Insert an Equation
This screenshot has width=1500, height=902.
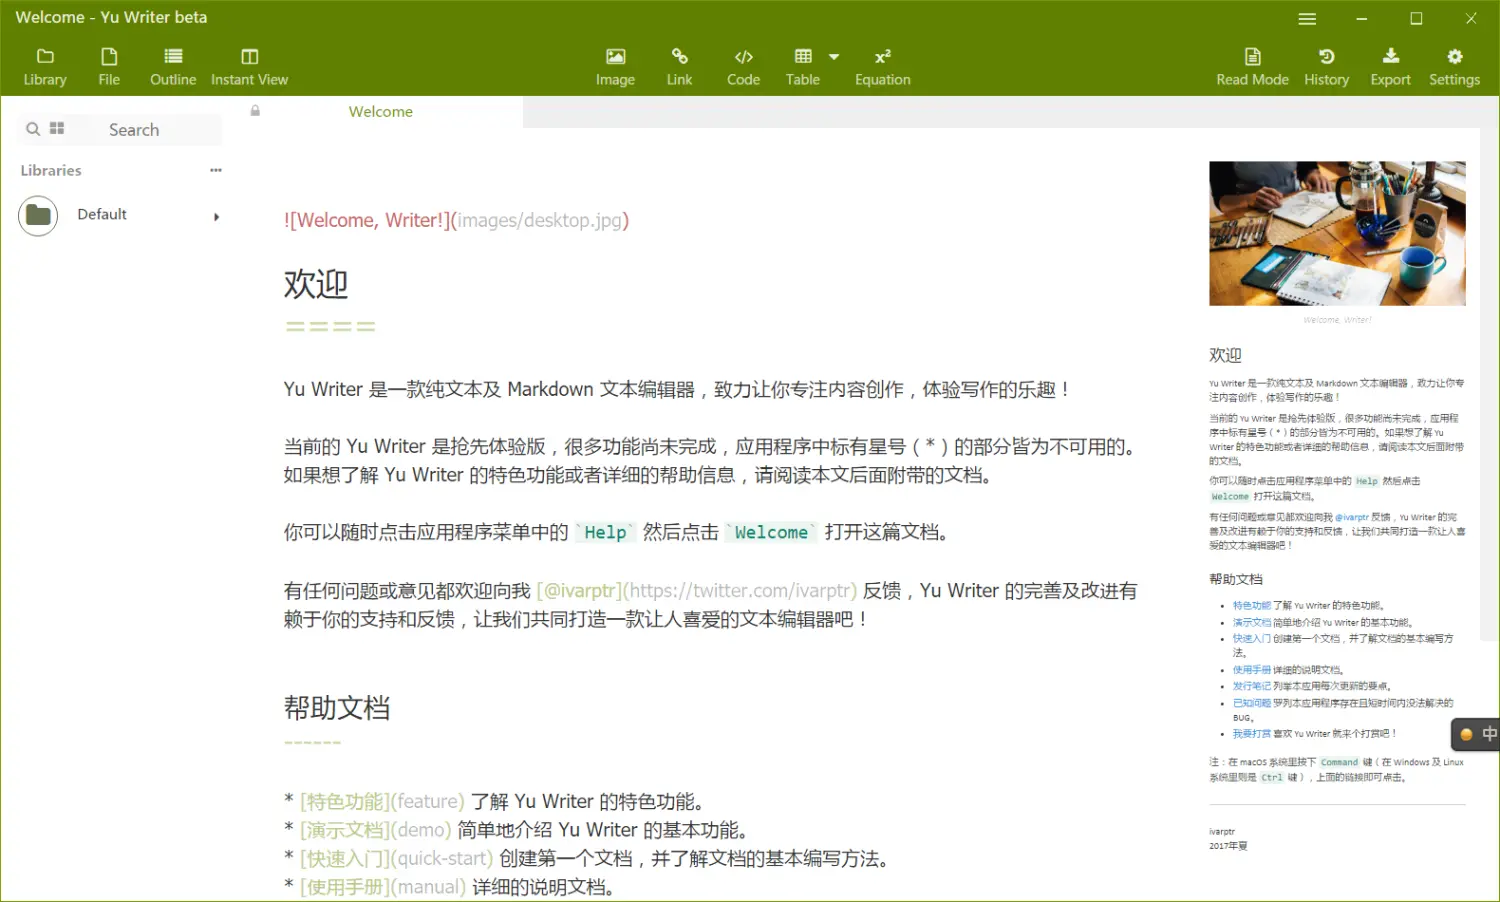tap(882, 67)
